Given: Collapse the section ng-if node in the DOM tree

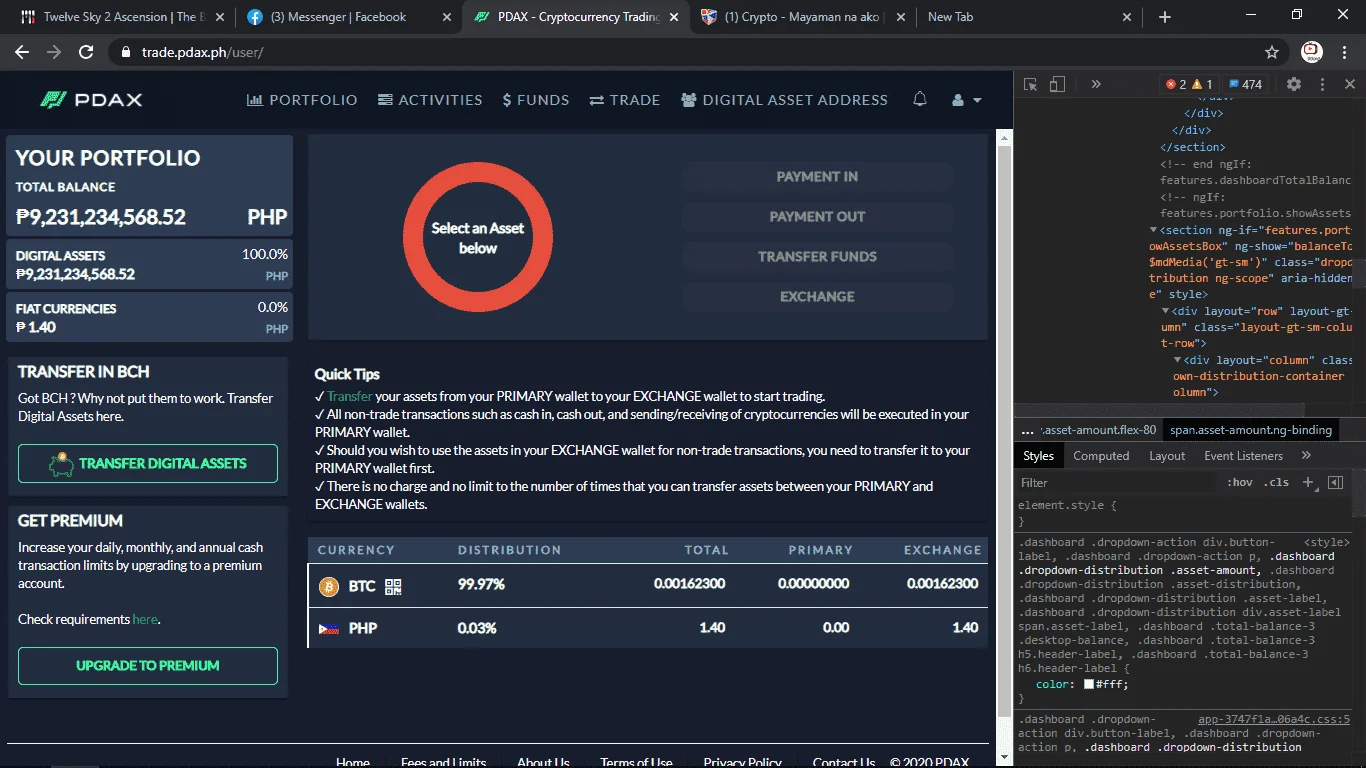Looking at the screenshot, I should point(1153,231).
